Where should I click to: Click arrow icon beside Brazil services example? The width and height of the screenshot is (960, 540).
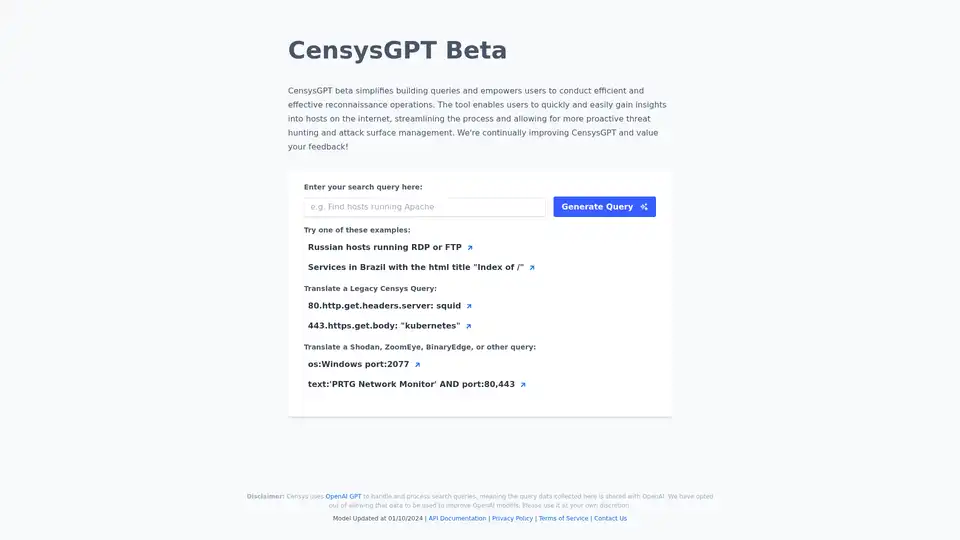[532, 267]
